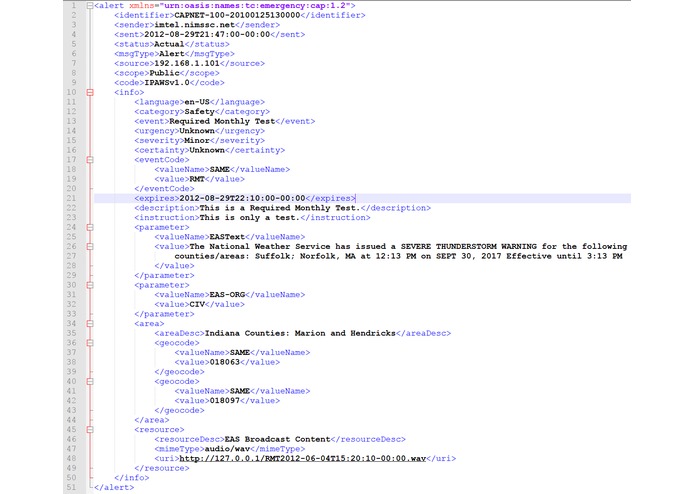Select line number 51 in the margin
This screenshot has height=494, width=695.
(x=71, y=487)
